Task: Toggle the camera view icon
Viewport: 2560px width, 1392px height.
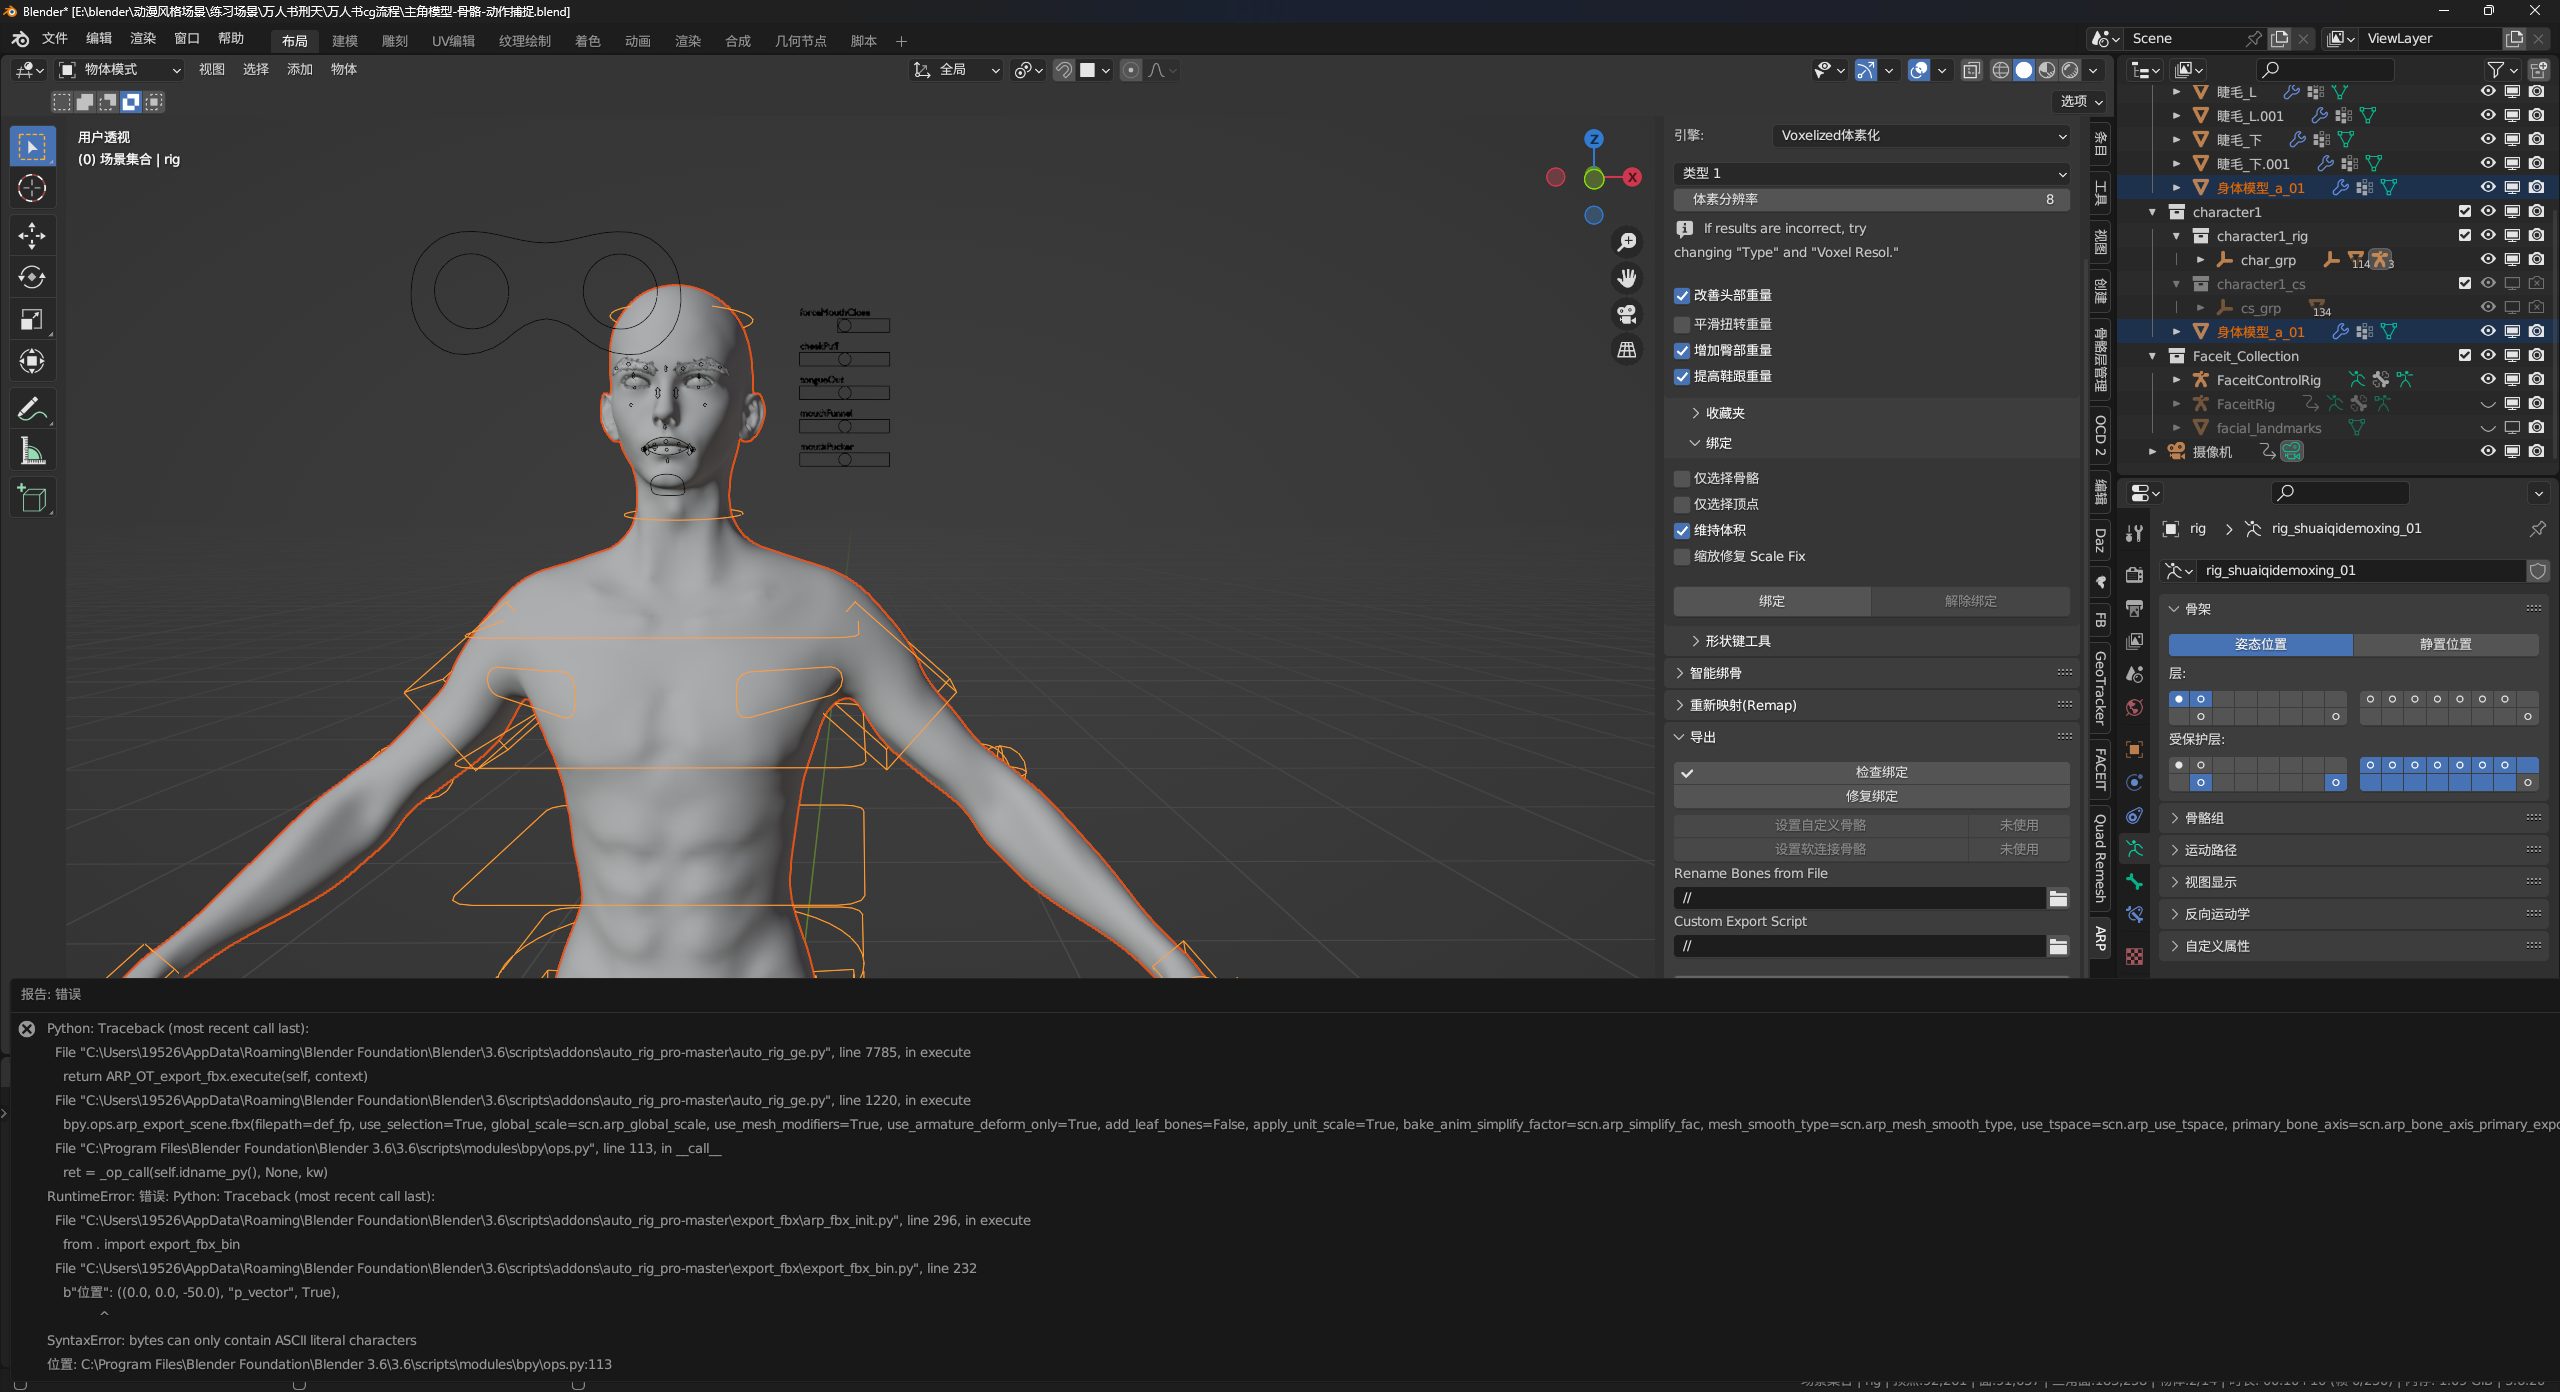Action: click(x=1627, y=314)
